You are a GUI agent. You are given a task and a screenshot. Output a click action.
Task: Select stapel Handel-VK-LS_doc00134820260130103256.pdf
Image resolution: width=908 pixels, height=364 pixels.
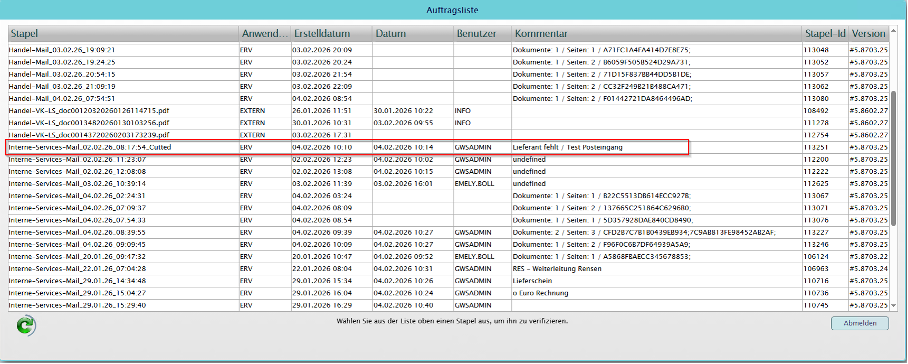click(89, 123)
